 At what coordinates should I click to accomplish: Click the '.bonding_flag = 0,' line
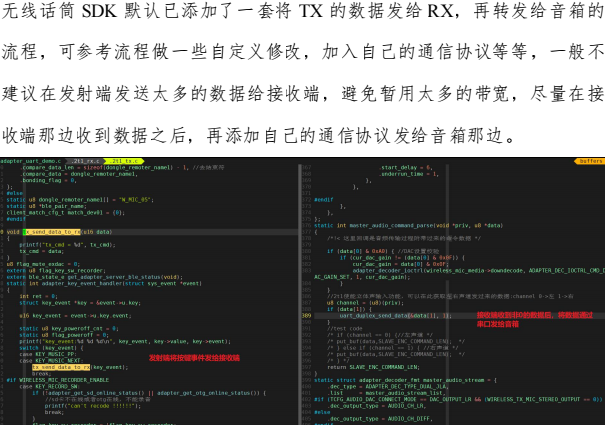tap(48, 180)
